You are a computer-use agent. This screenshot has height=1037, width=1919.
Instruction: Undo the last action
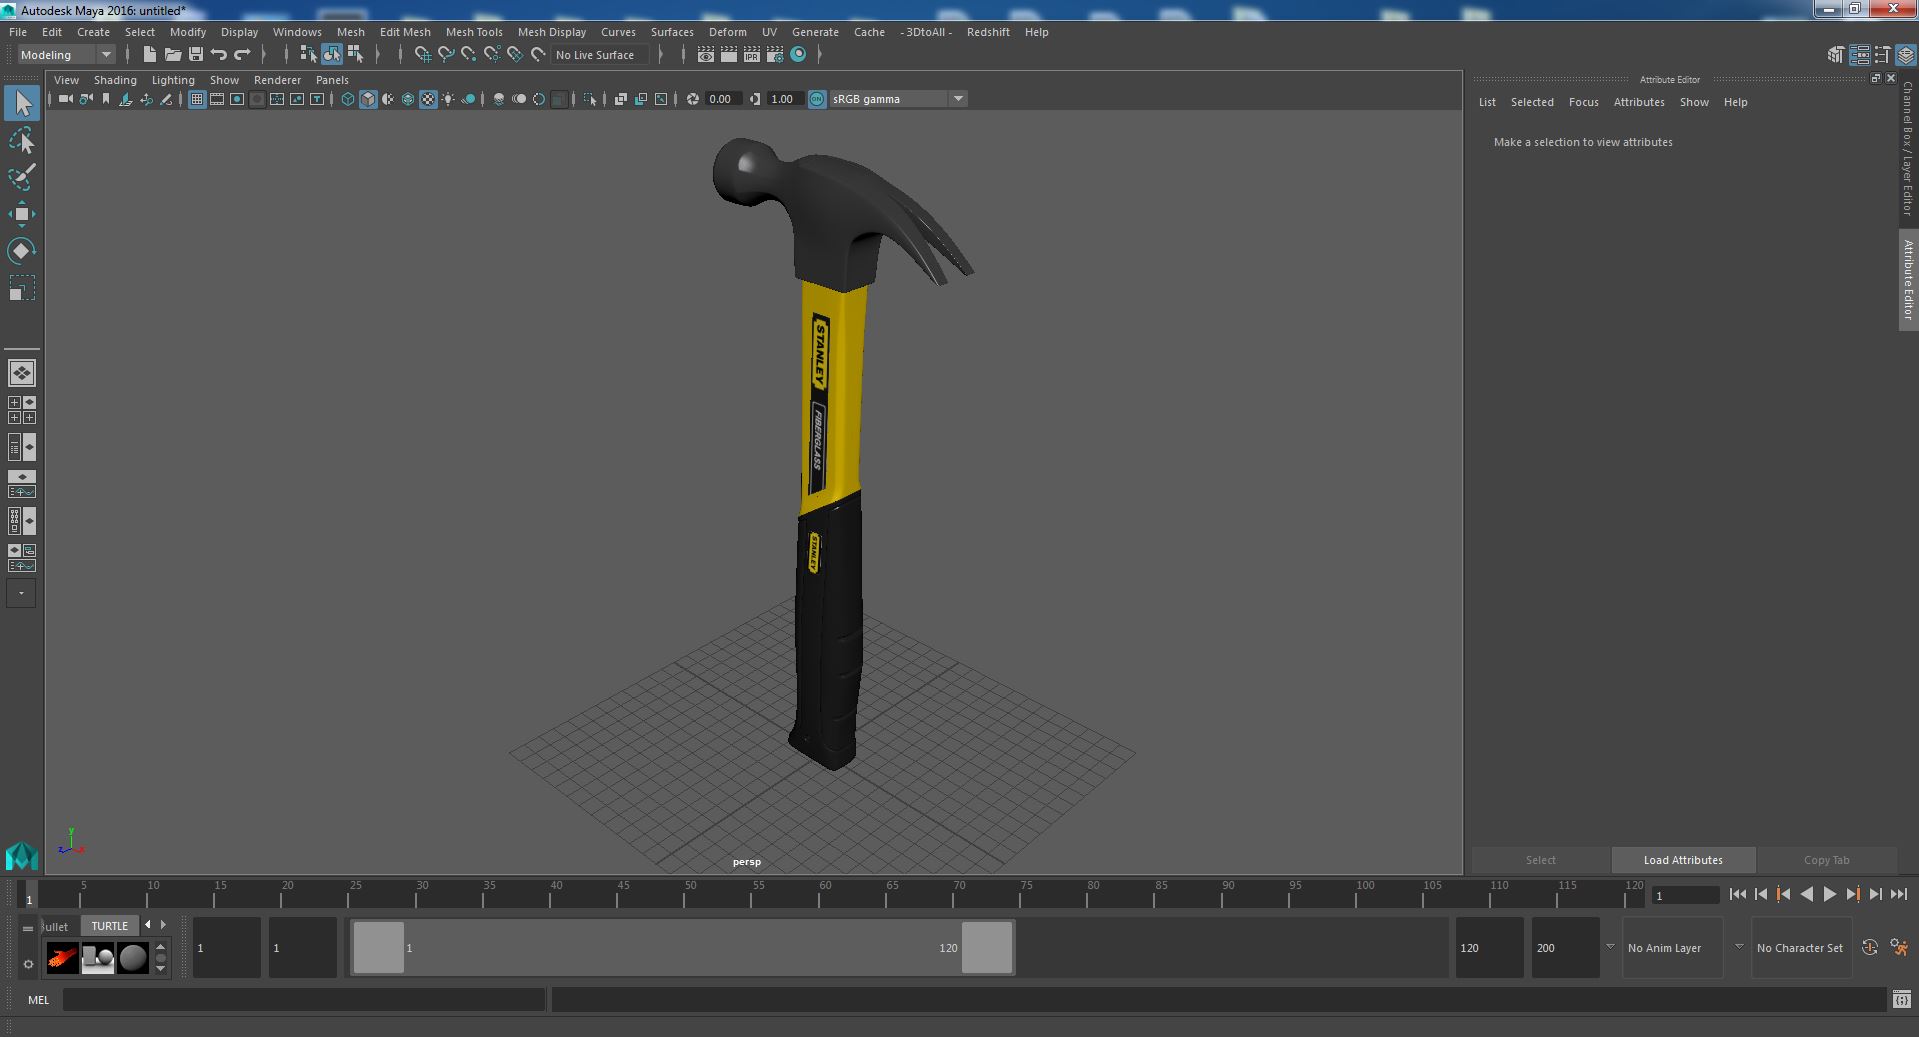point(219,55)
